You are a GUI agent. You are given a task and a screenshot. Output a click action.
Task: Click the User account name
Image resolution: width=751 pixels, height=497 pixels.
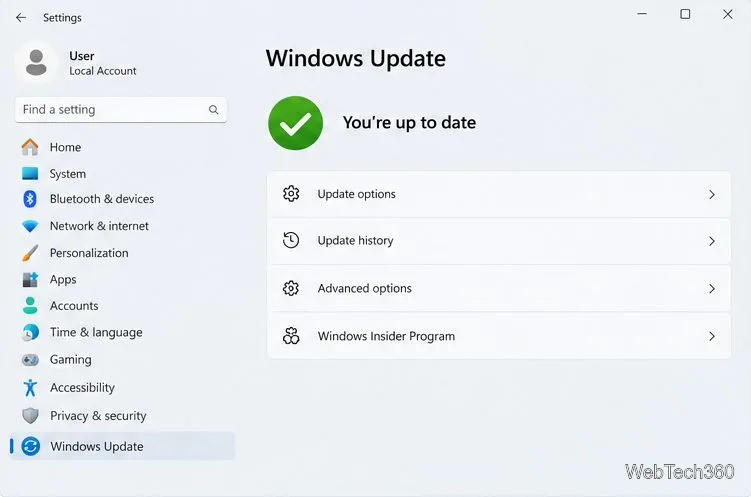click(x=81, y=56)
